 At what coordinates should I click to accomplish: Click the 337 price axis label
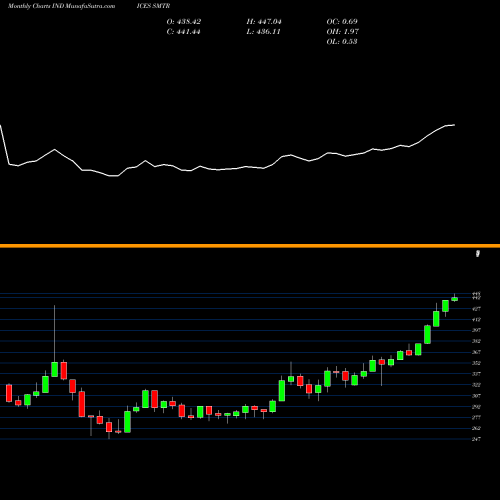[477, 374]
